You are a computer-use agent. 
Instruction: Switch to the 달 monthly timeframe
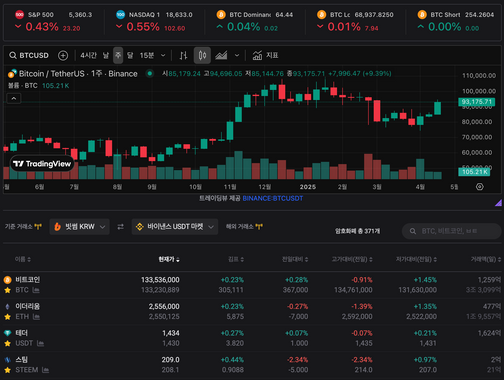pyautogui.click(x=130, y=55)
